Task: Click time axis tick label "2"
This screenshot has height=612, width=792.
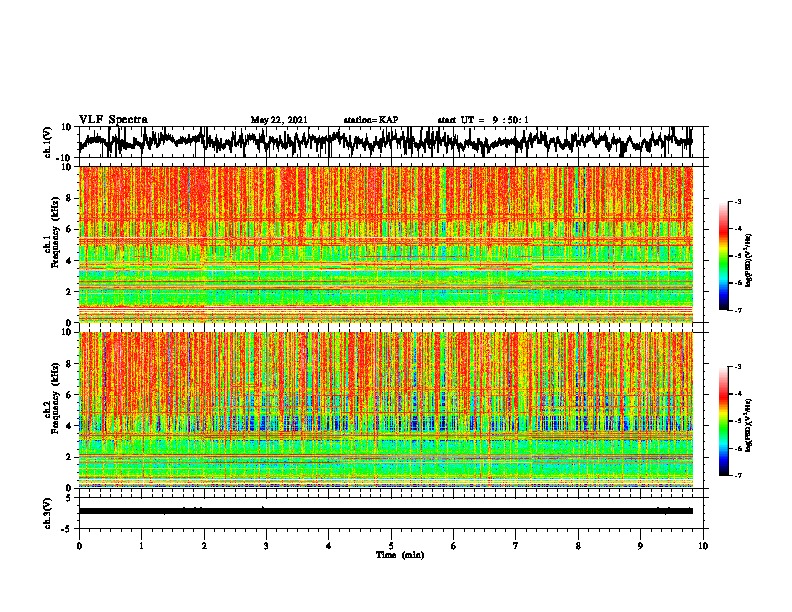Action: pos(204,546)
